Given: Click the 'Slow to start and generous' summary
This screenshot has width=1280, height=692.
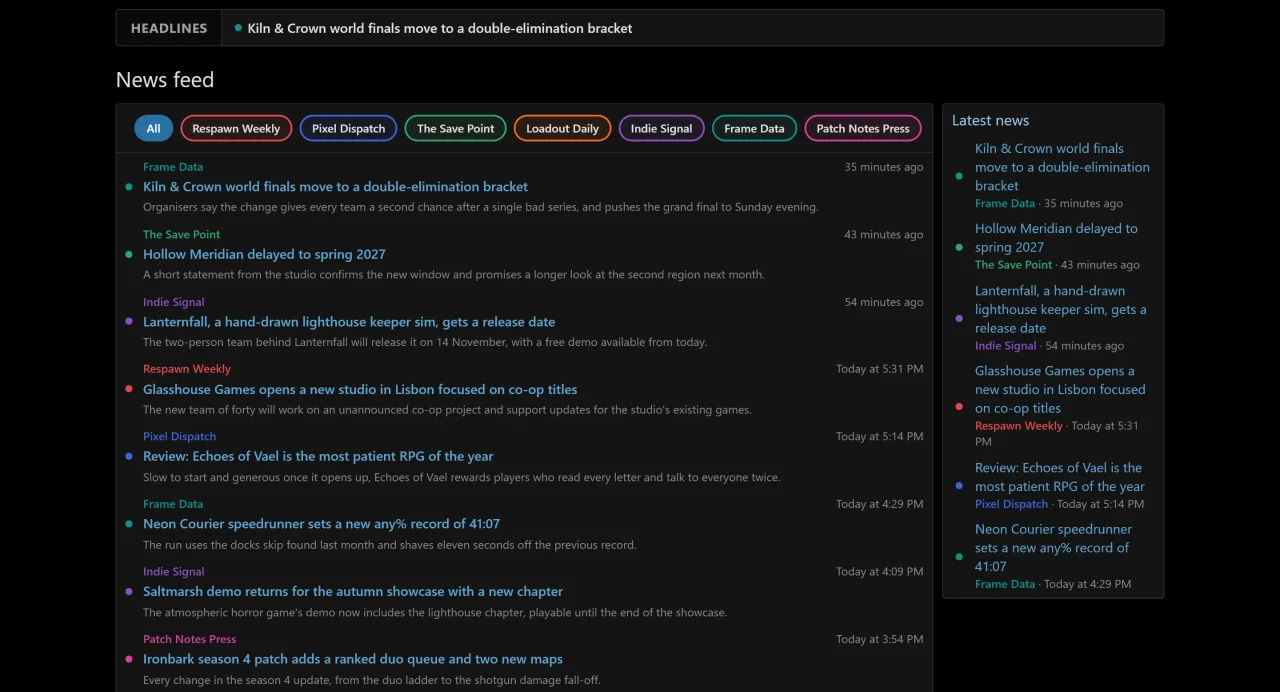Looking at the screenshot, I should [461, 477].
